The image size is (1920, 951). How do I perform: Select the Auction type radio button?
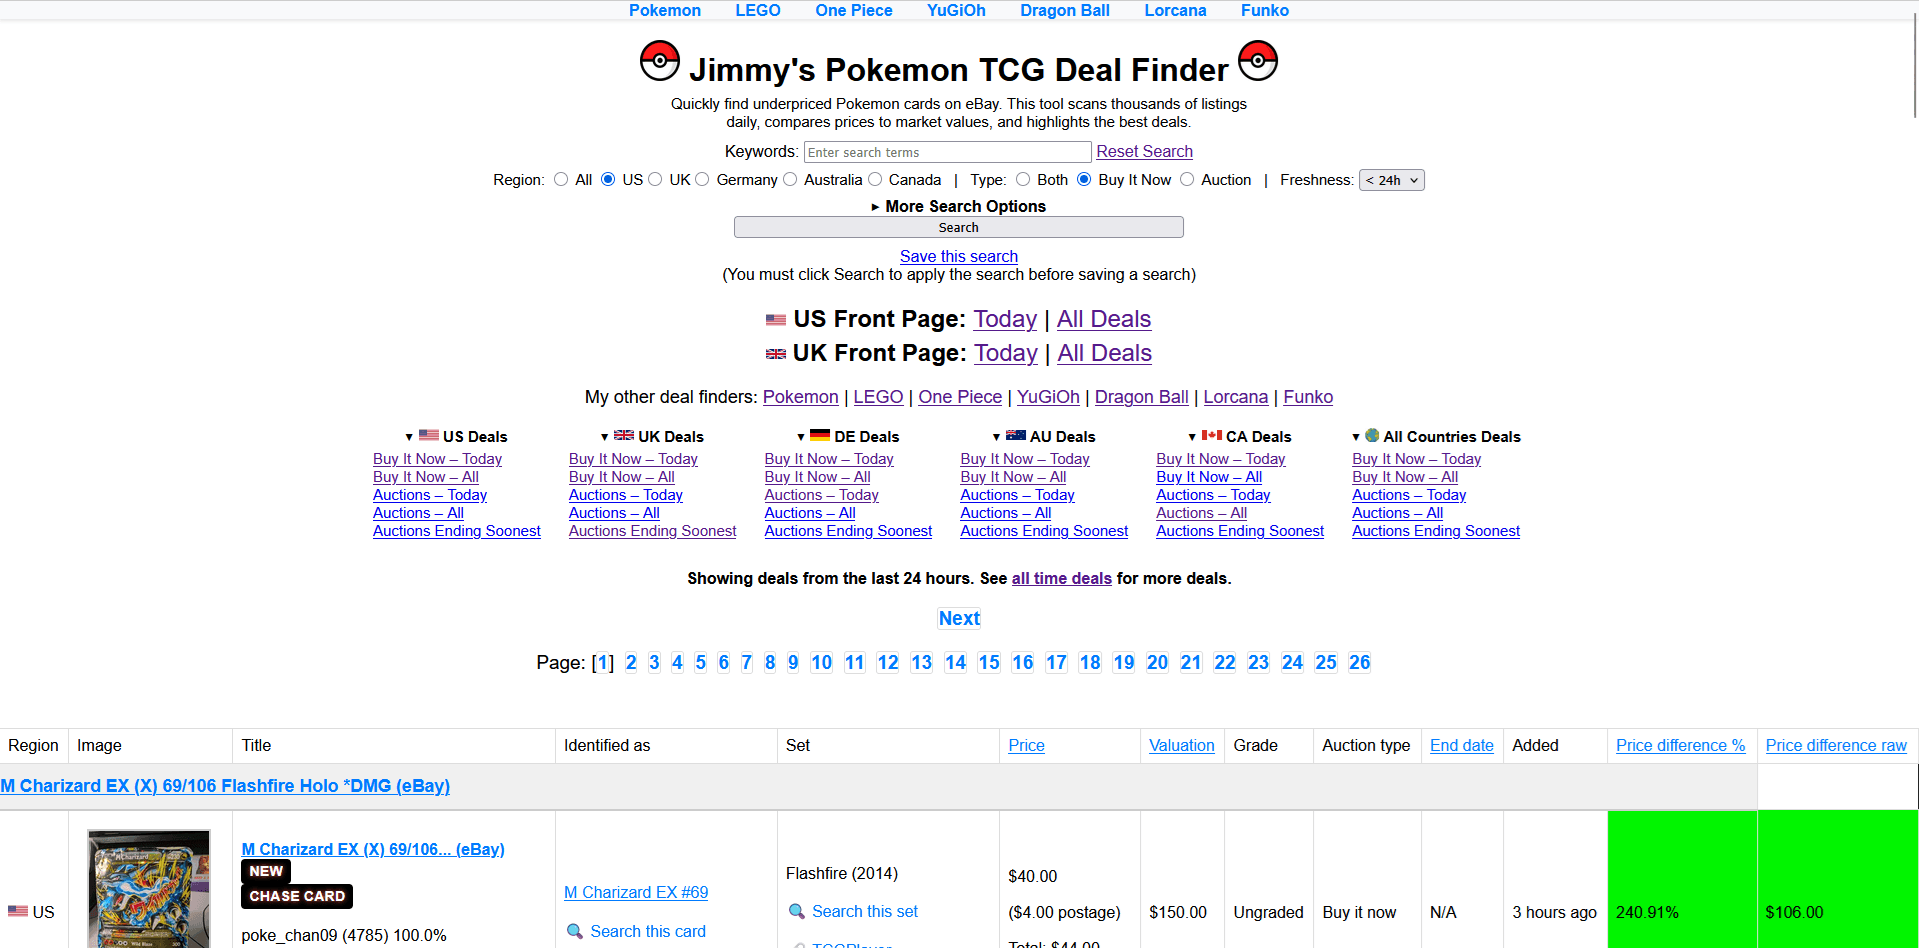coord(1187,179)
